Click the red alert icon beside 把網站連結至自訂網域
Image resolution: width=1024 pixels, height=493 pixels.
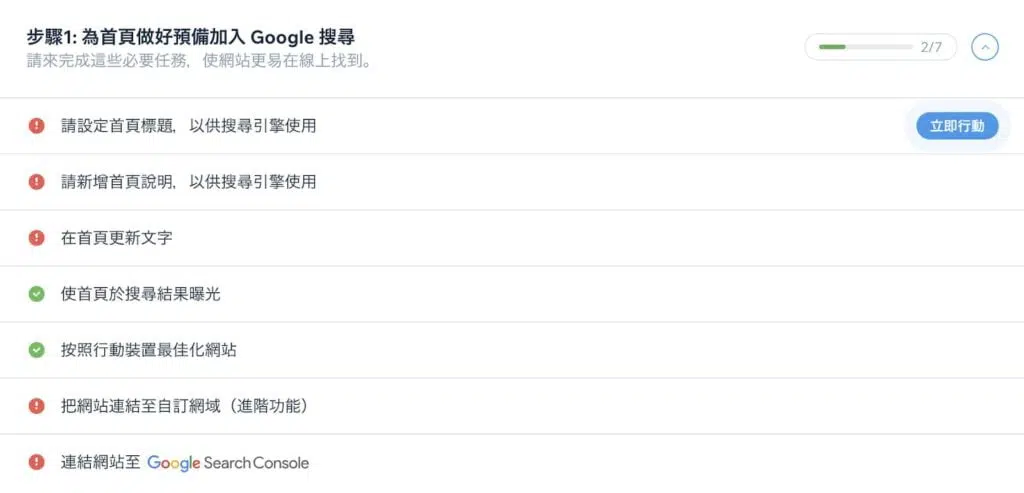point(37,406)
